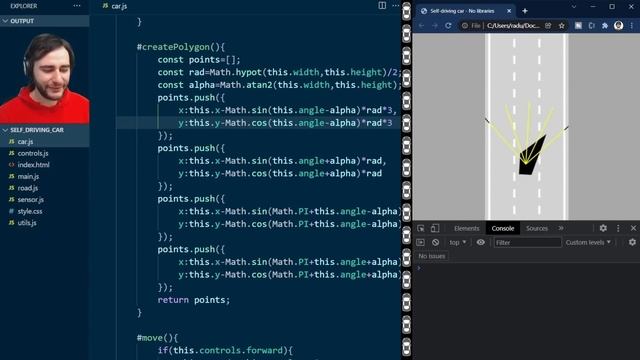Screen dimensions: 640x360
Task: Clear the console
Action: click(436, 242)
